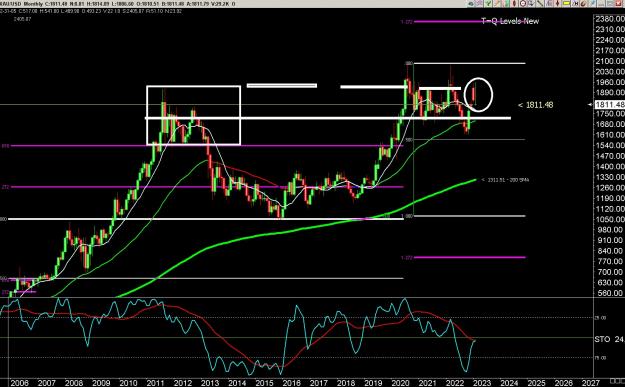Click the red diamond marker icon
The height and width of the screenshot is (387, 625).
(x=557, y=4)
